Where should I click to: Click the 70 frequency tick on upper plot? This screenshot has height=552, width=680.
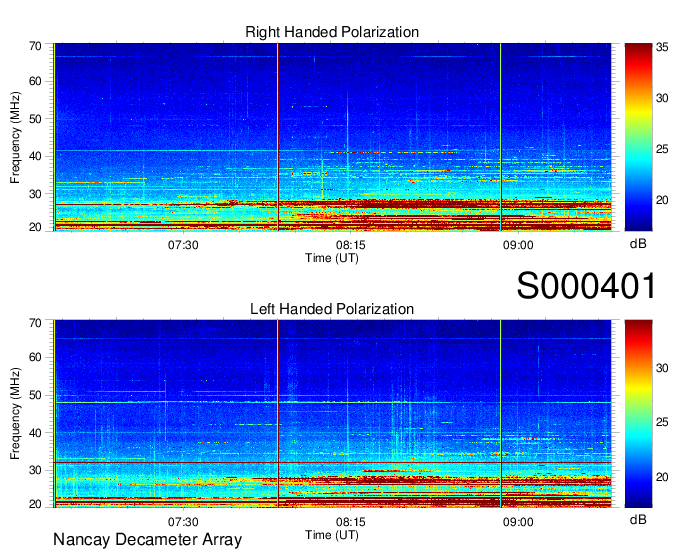pos(35,46)
